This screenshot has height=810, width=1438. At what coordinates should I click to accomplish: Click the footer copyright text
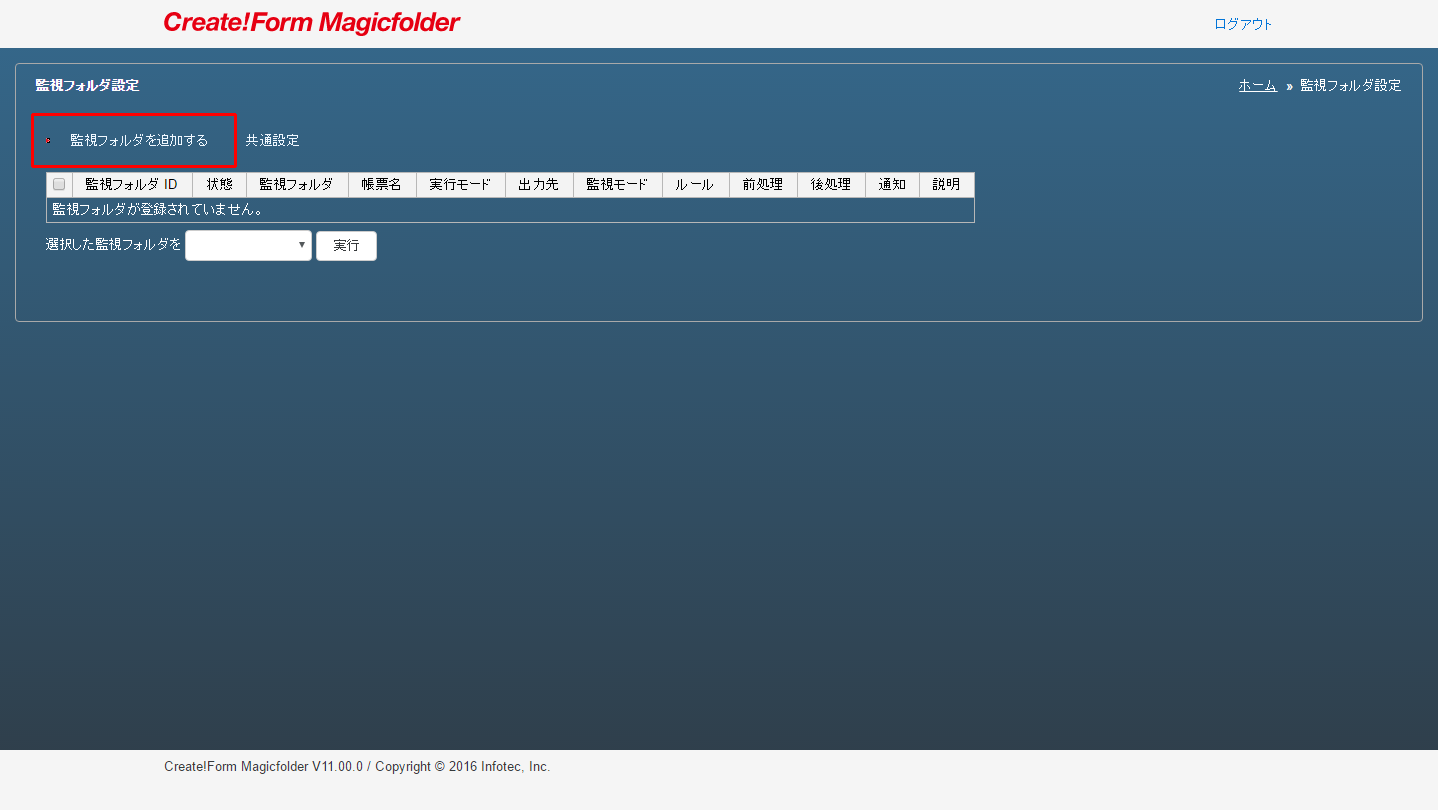pos(357,767)
